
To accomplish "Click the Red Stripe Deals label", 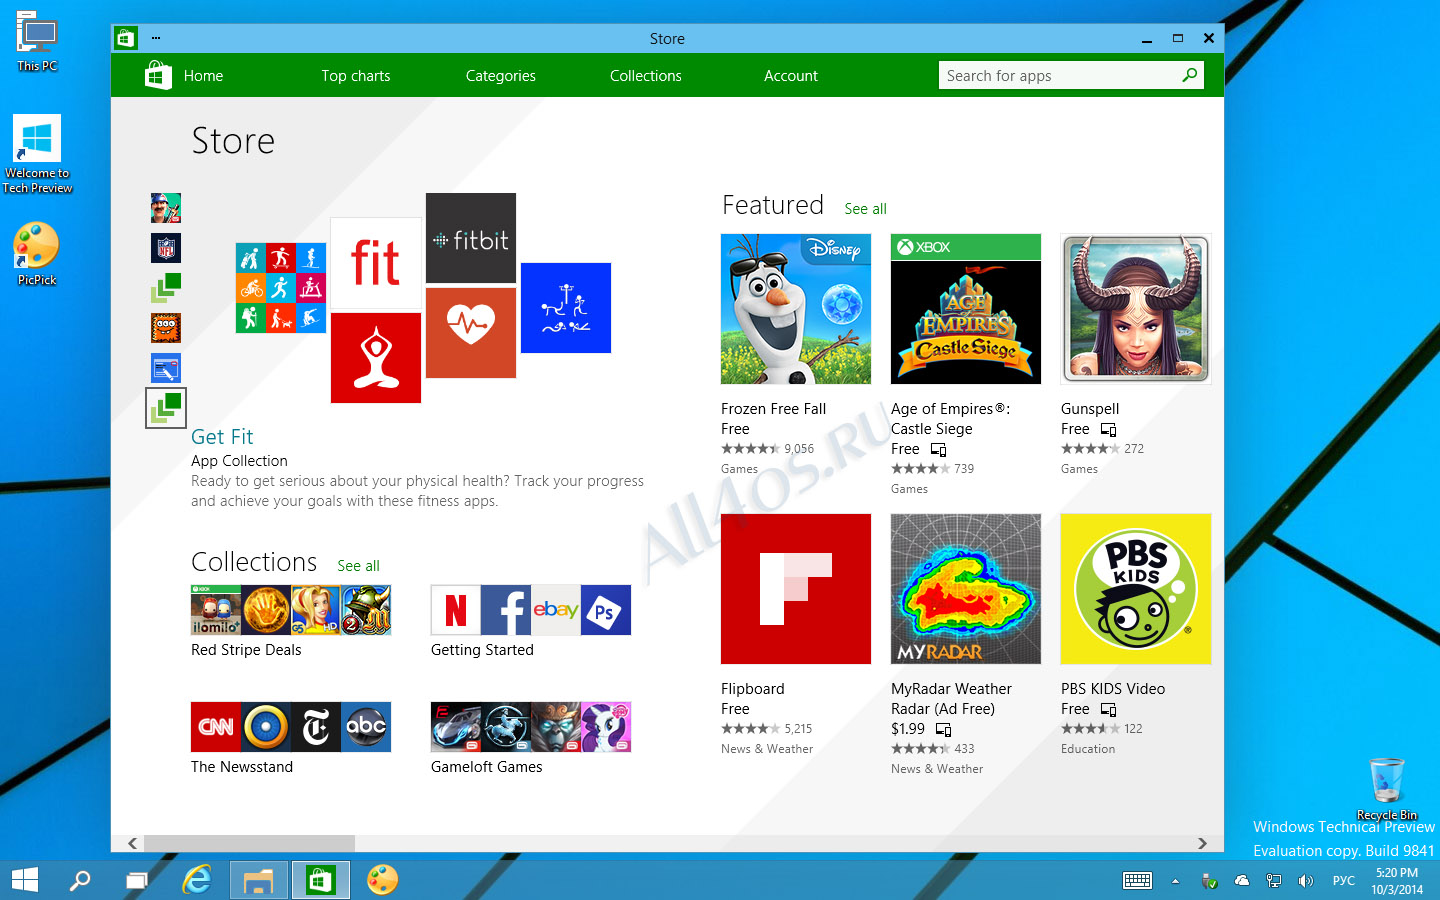I will point(246,650).
